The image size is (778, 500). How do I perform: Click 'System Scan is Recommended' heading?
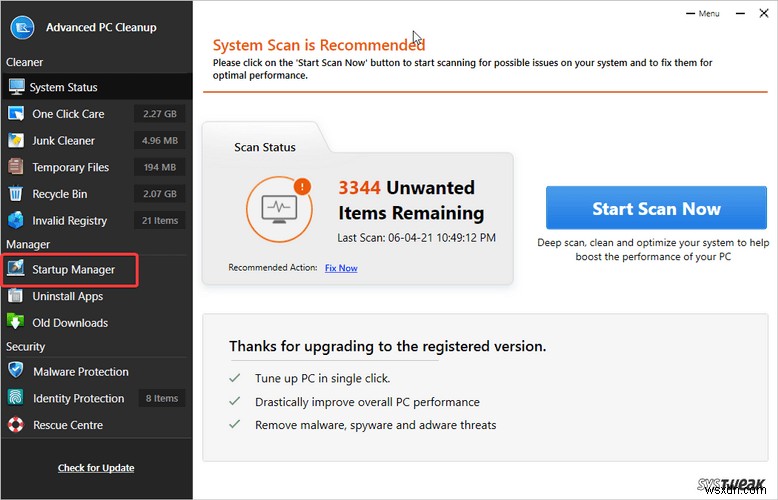[319, 45]
